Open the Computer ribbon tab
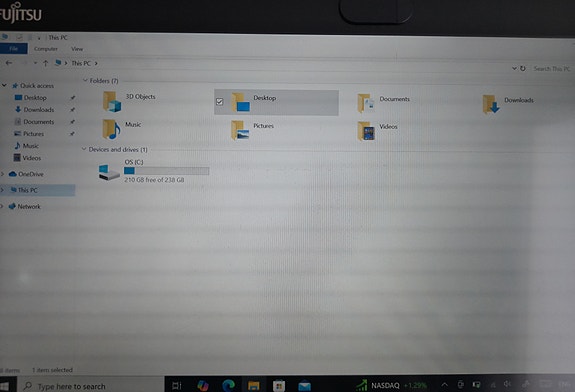 pyautogui.click(x=46, y=49)
